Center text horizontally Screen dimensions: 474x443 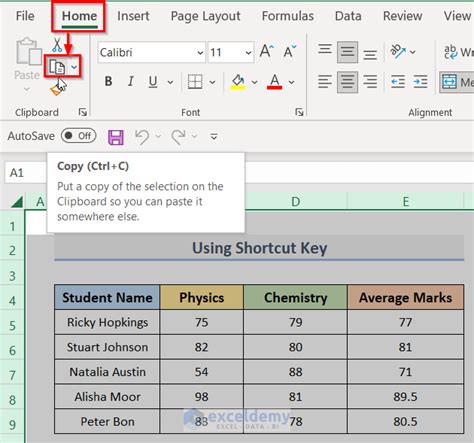coord(347,82)
